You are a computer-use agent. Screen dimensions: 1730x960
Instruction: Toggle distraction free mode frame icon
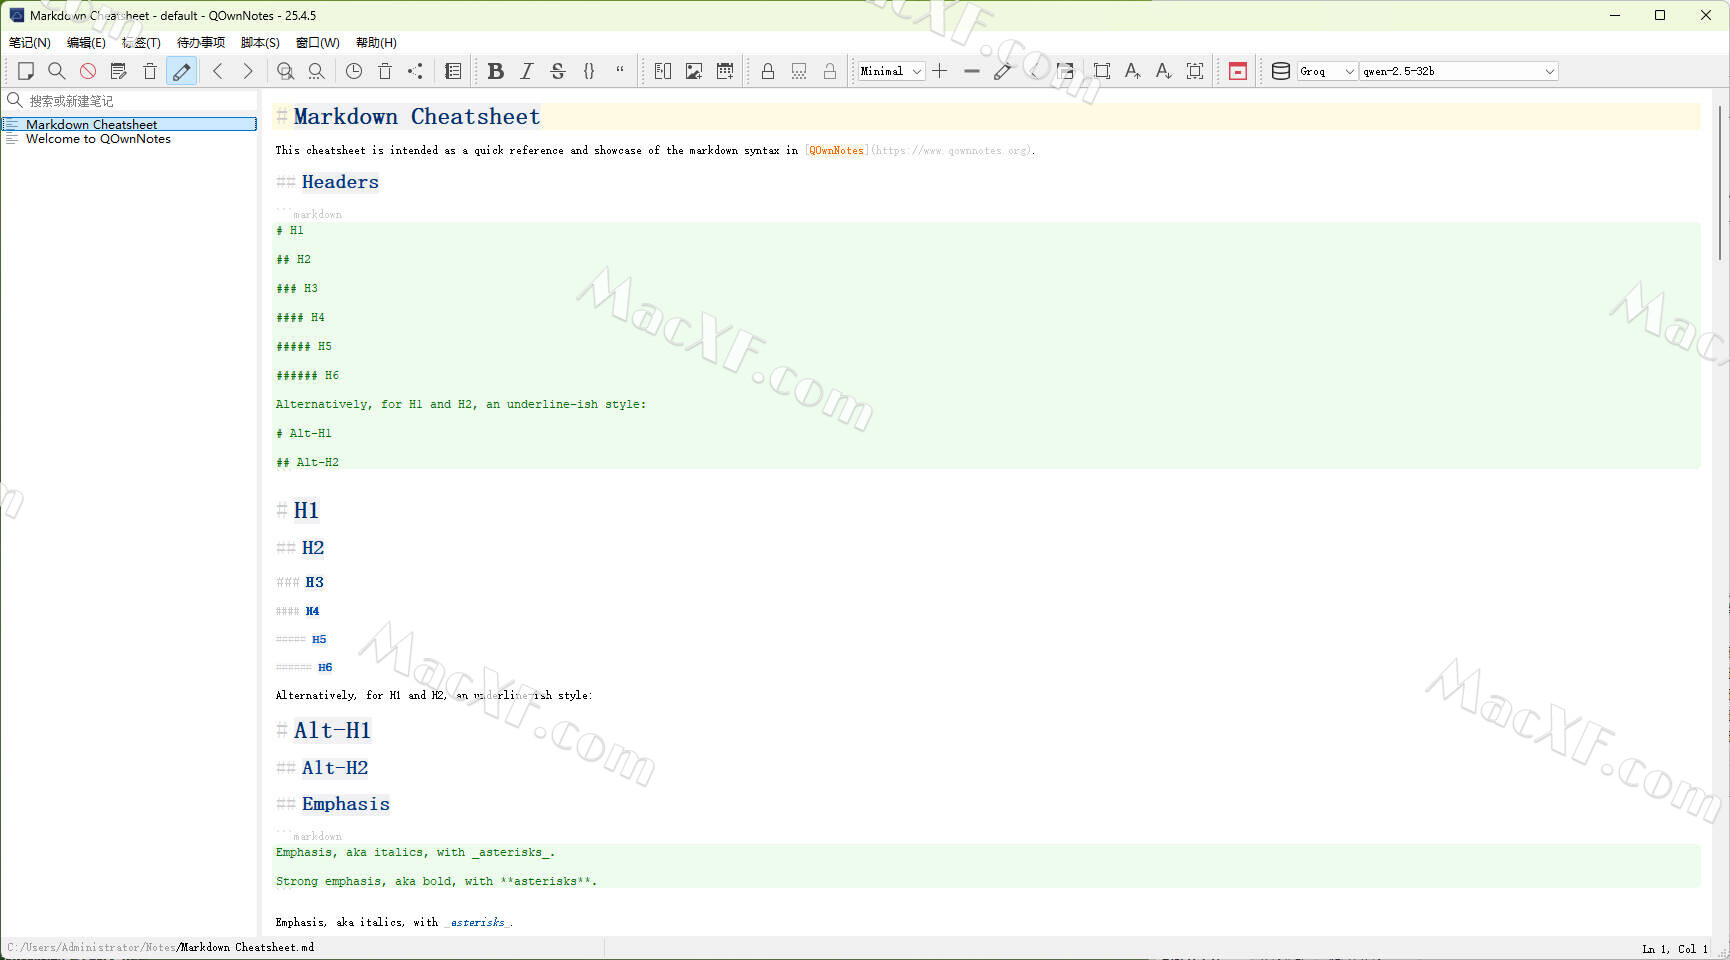tap(1102, 71)
